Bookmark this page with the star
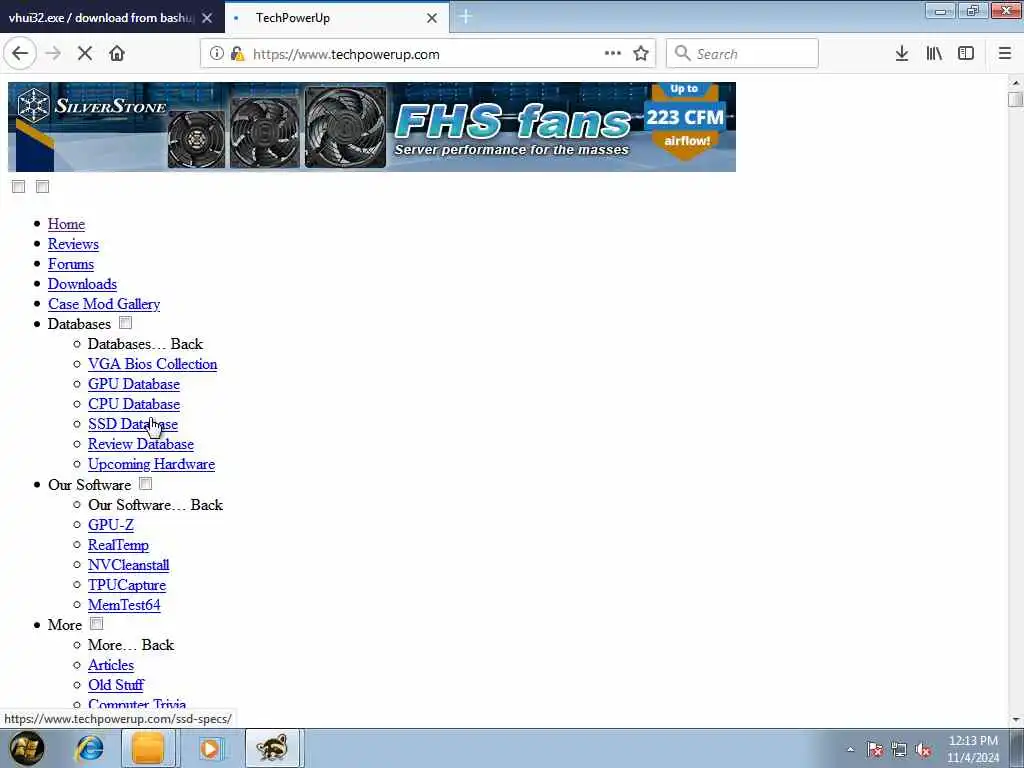 (641, 54)
